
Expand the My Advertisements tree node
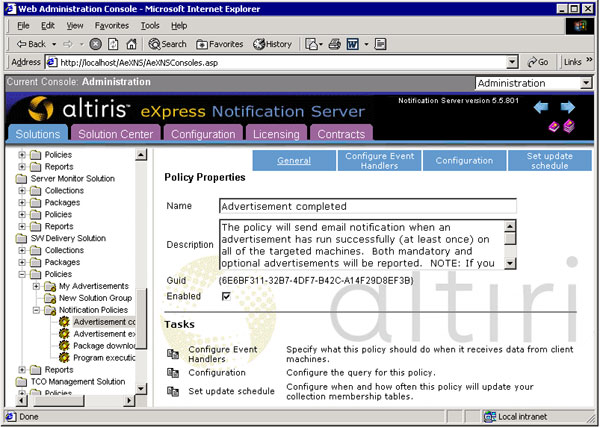tap(37, 286)
